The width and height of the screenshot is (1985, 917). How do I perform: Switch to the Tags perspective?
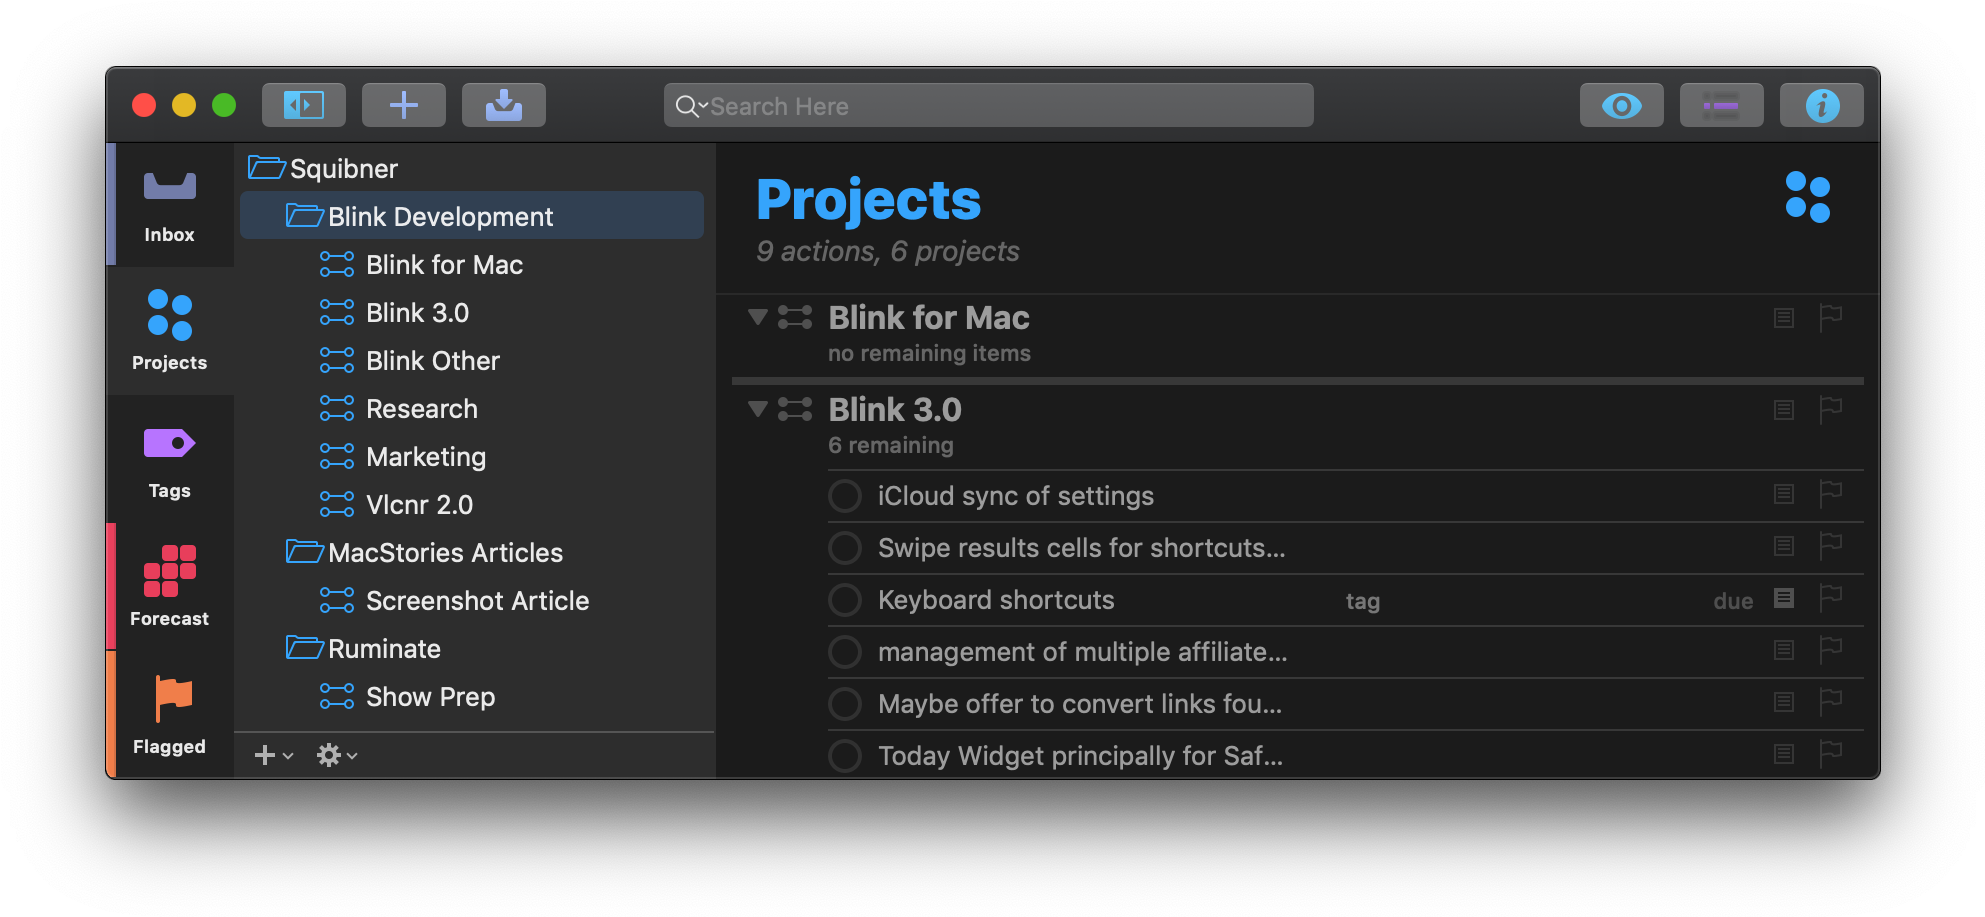pos(169,459)
